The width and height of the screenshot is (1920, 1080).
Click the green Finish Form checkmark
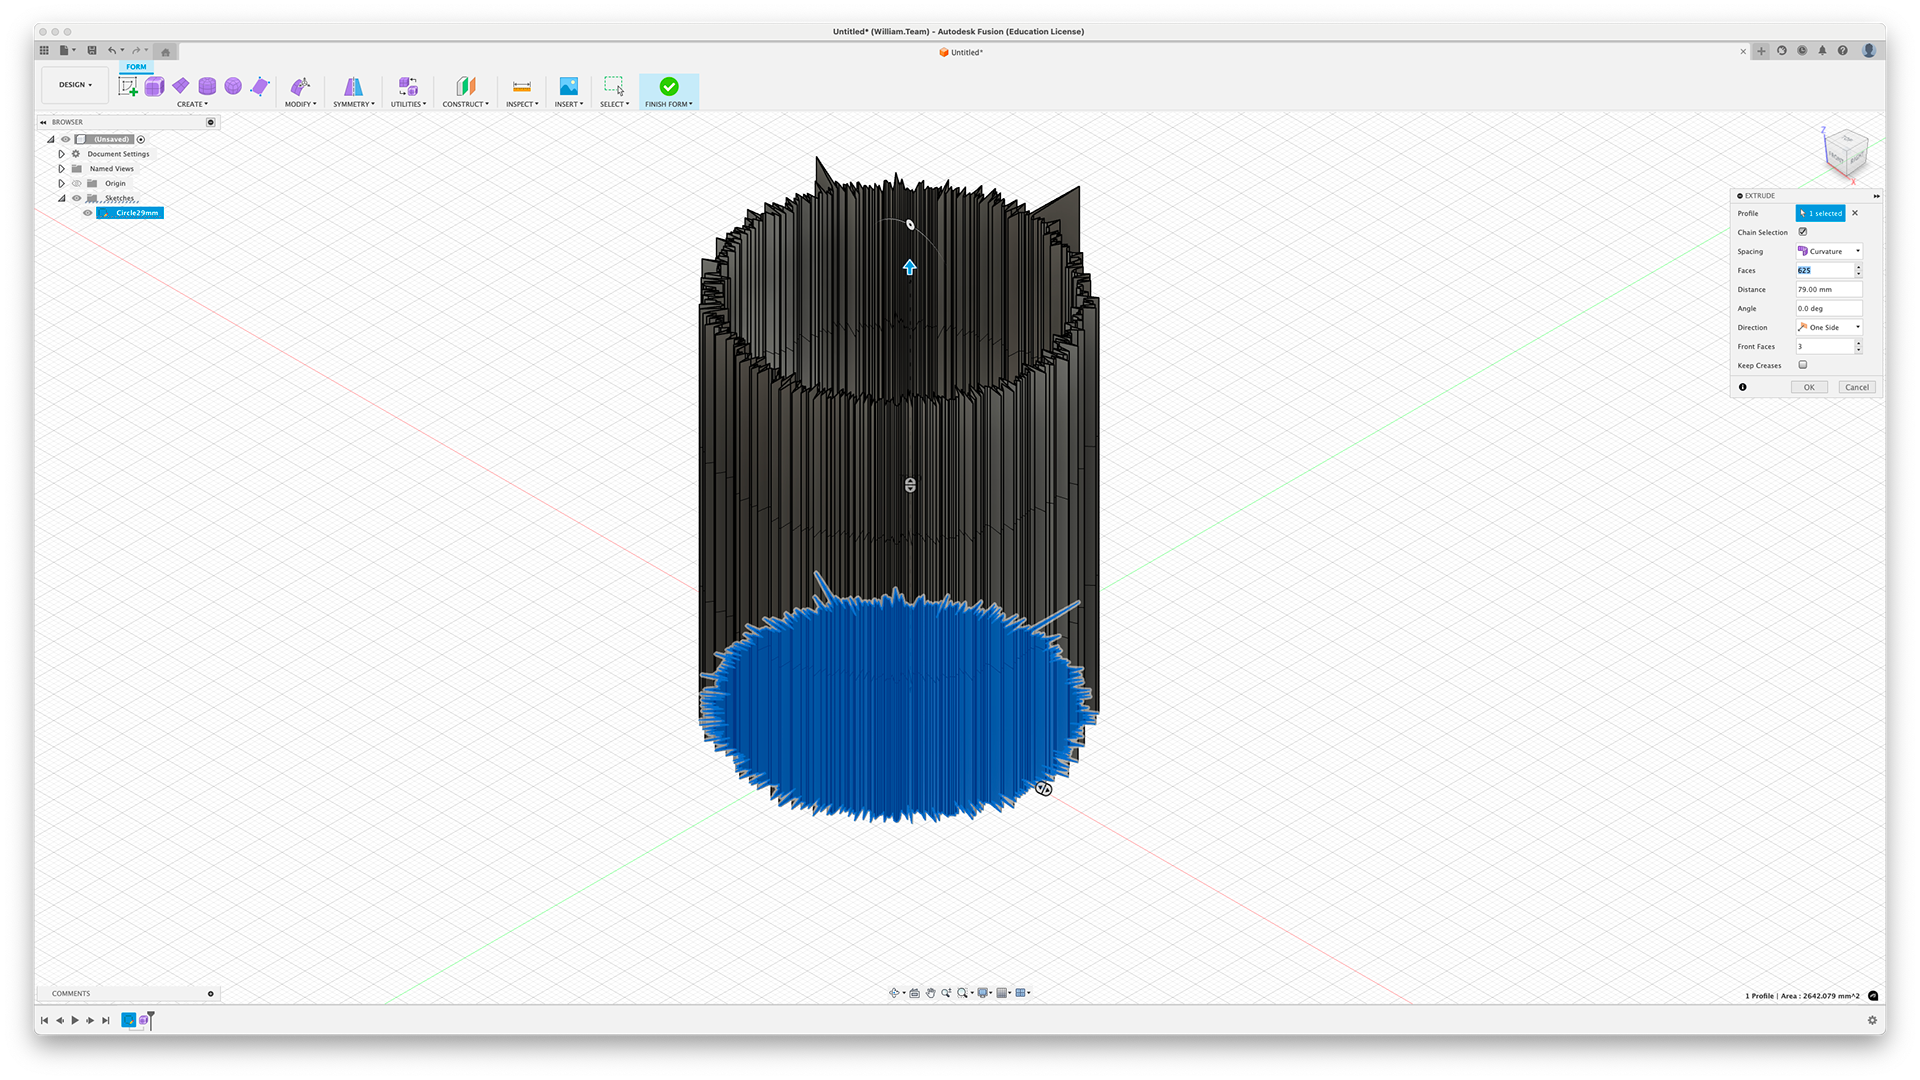669,87
